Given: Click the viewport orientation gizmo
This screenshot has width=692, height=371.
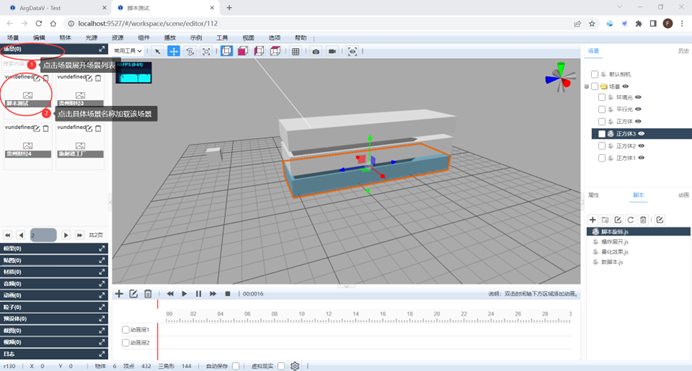Looking at the screenshot, I should 560,78.
